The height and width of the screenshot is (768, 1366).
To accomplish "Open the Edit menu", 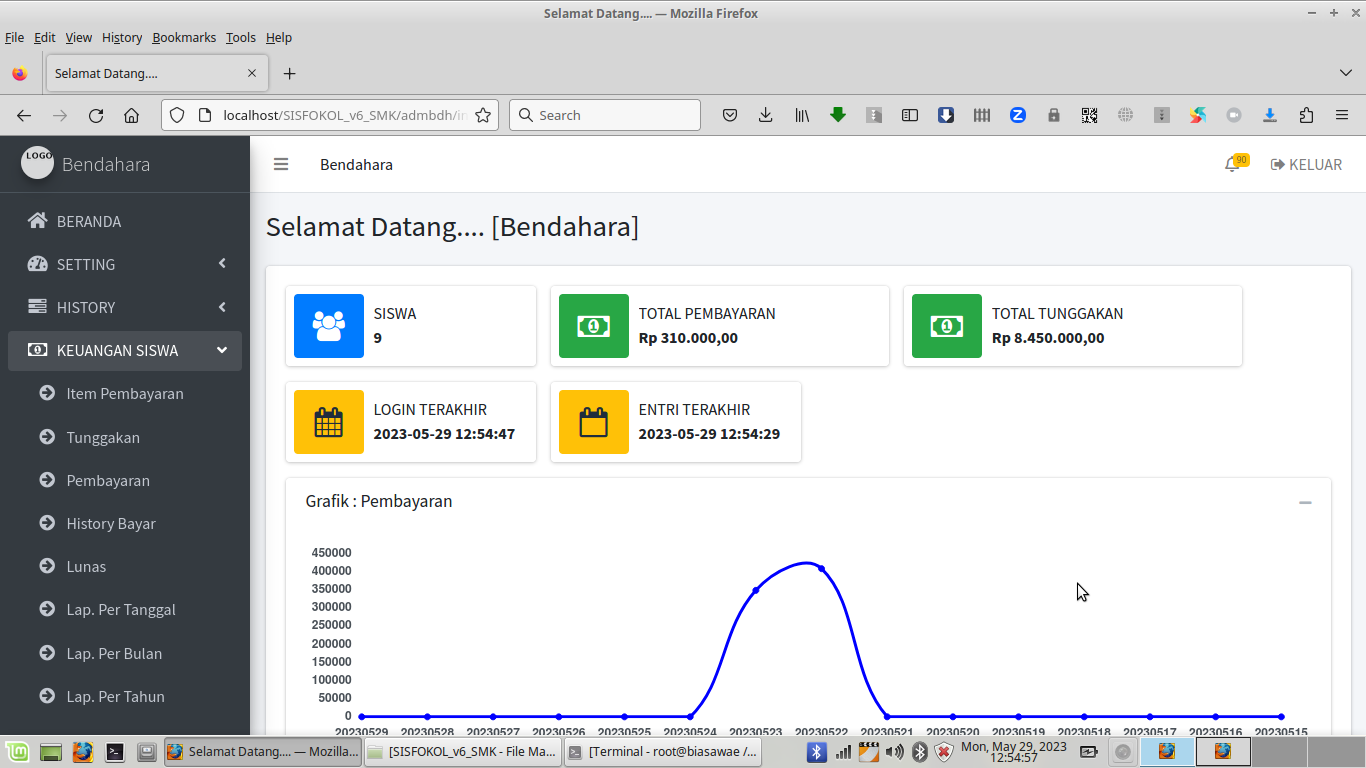I will coord(45,37).
